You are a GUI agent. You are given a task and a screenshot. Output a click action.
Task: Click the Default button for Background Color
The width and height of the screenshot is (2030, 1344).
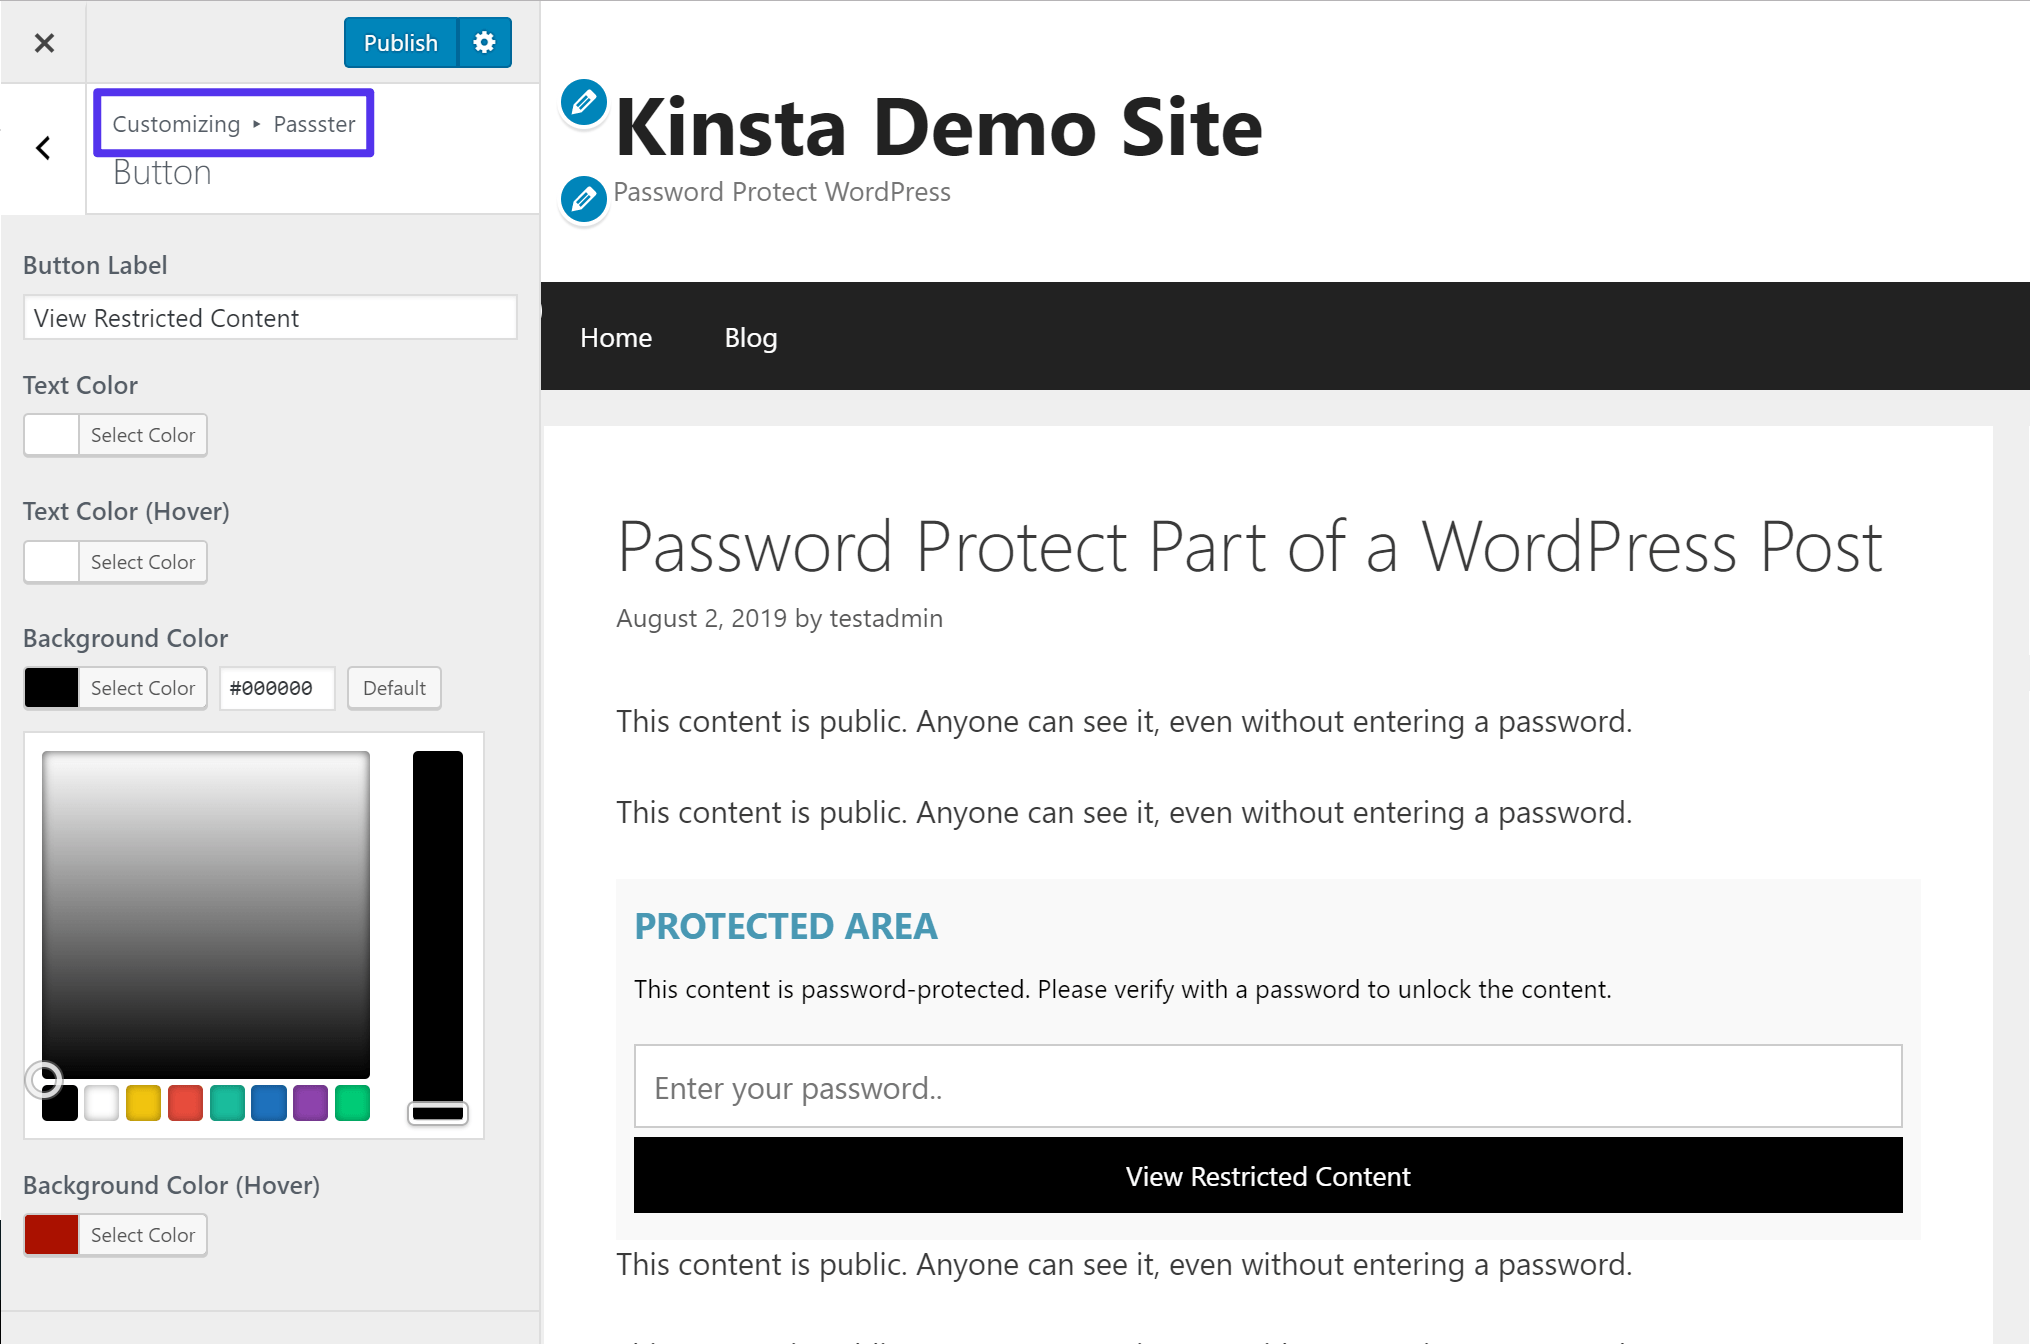[393, 687]
